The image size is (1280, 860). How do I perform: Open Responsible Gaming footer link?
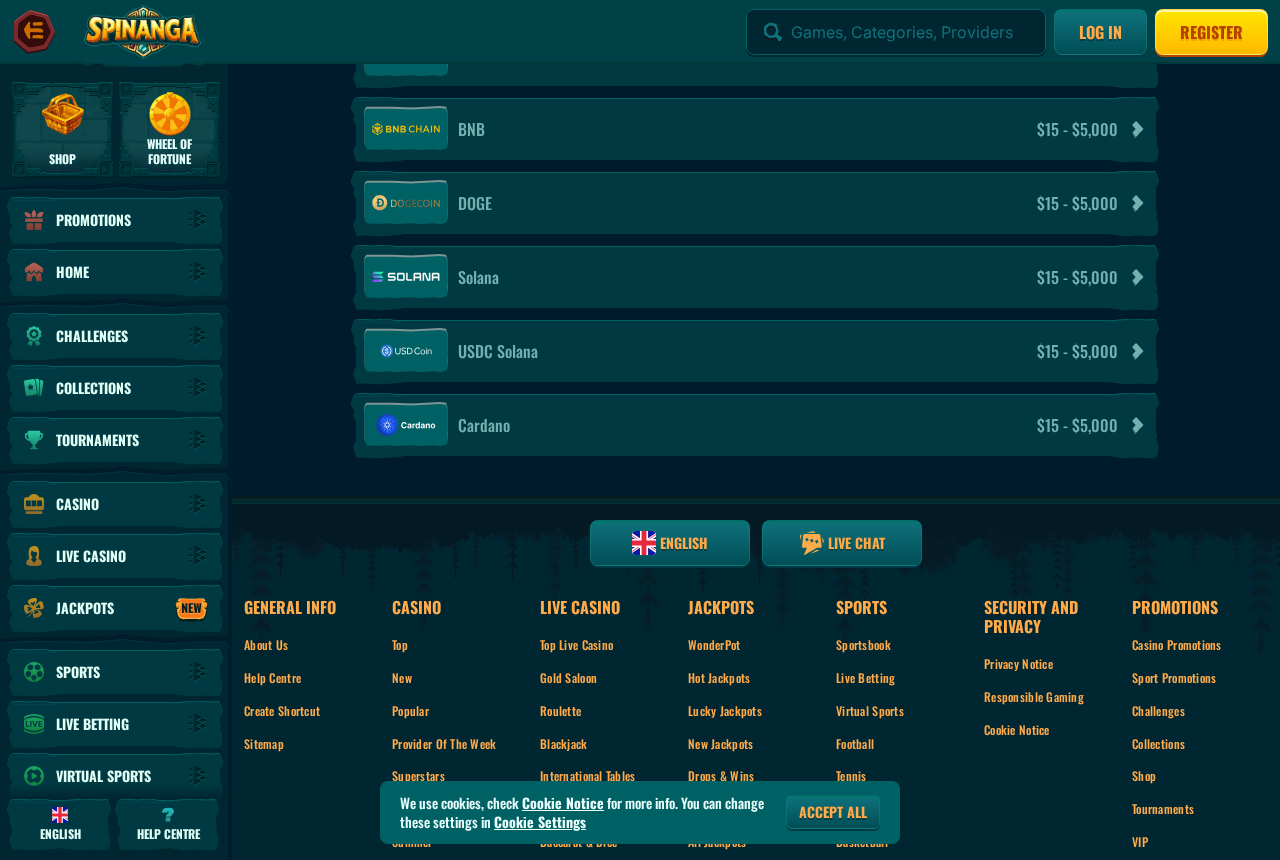click(1034, 697)
